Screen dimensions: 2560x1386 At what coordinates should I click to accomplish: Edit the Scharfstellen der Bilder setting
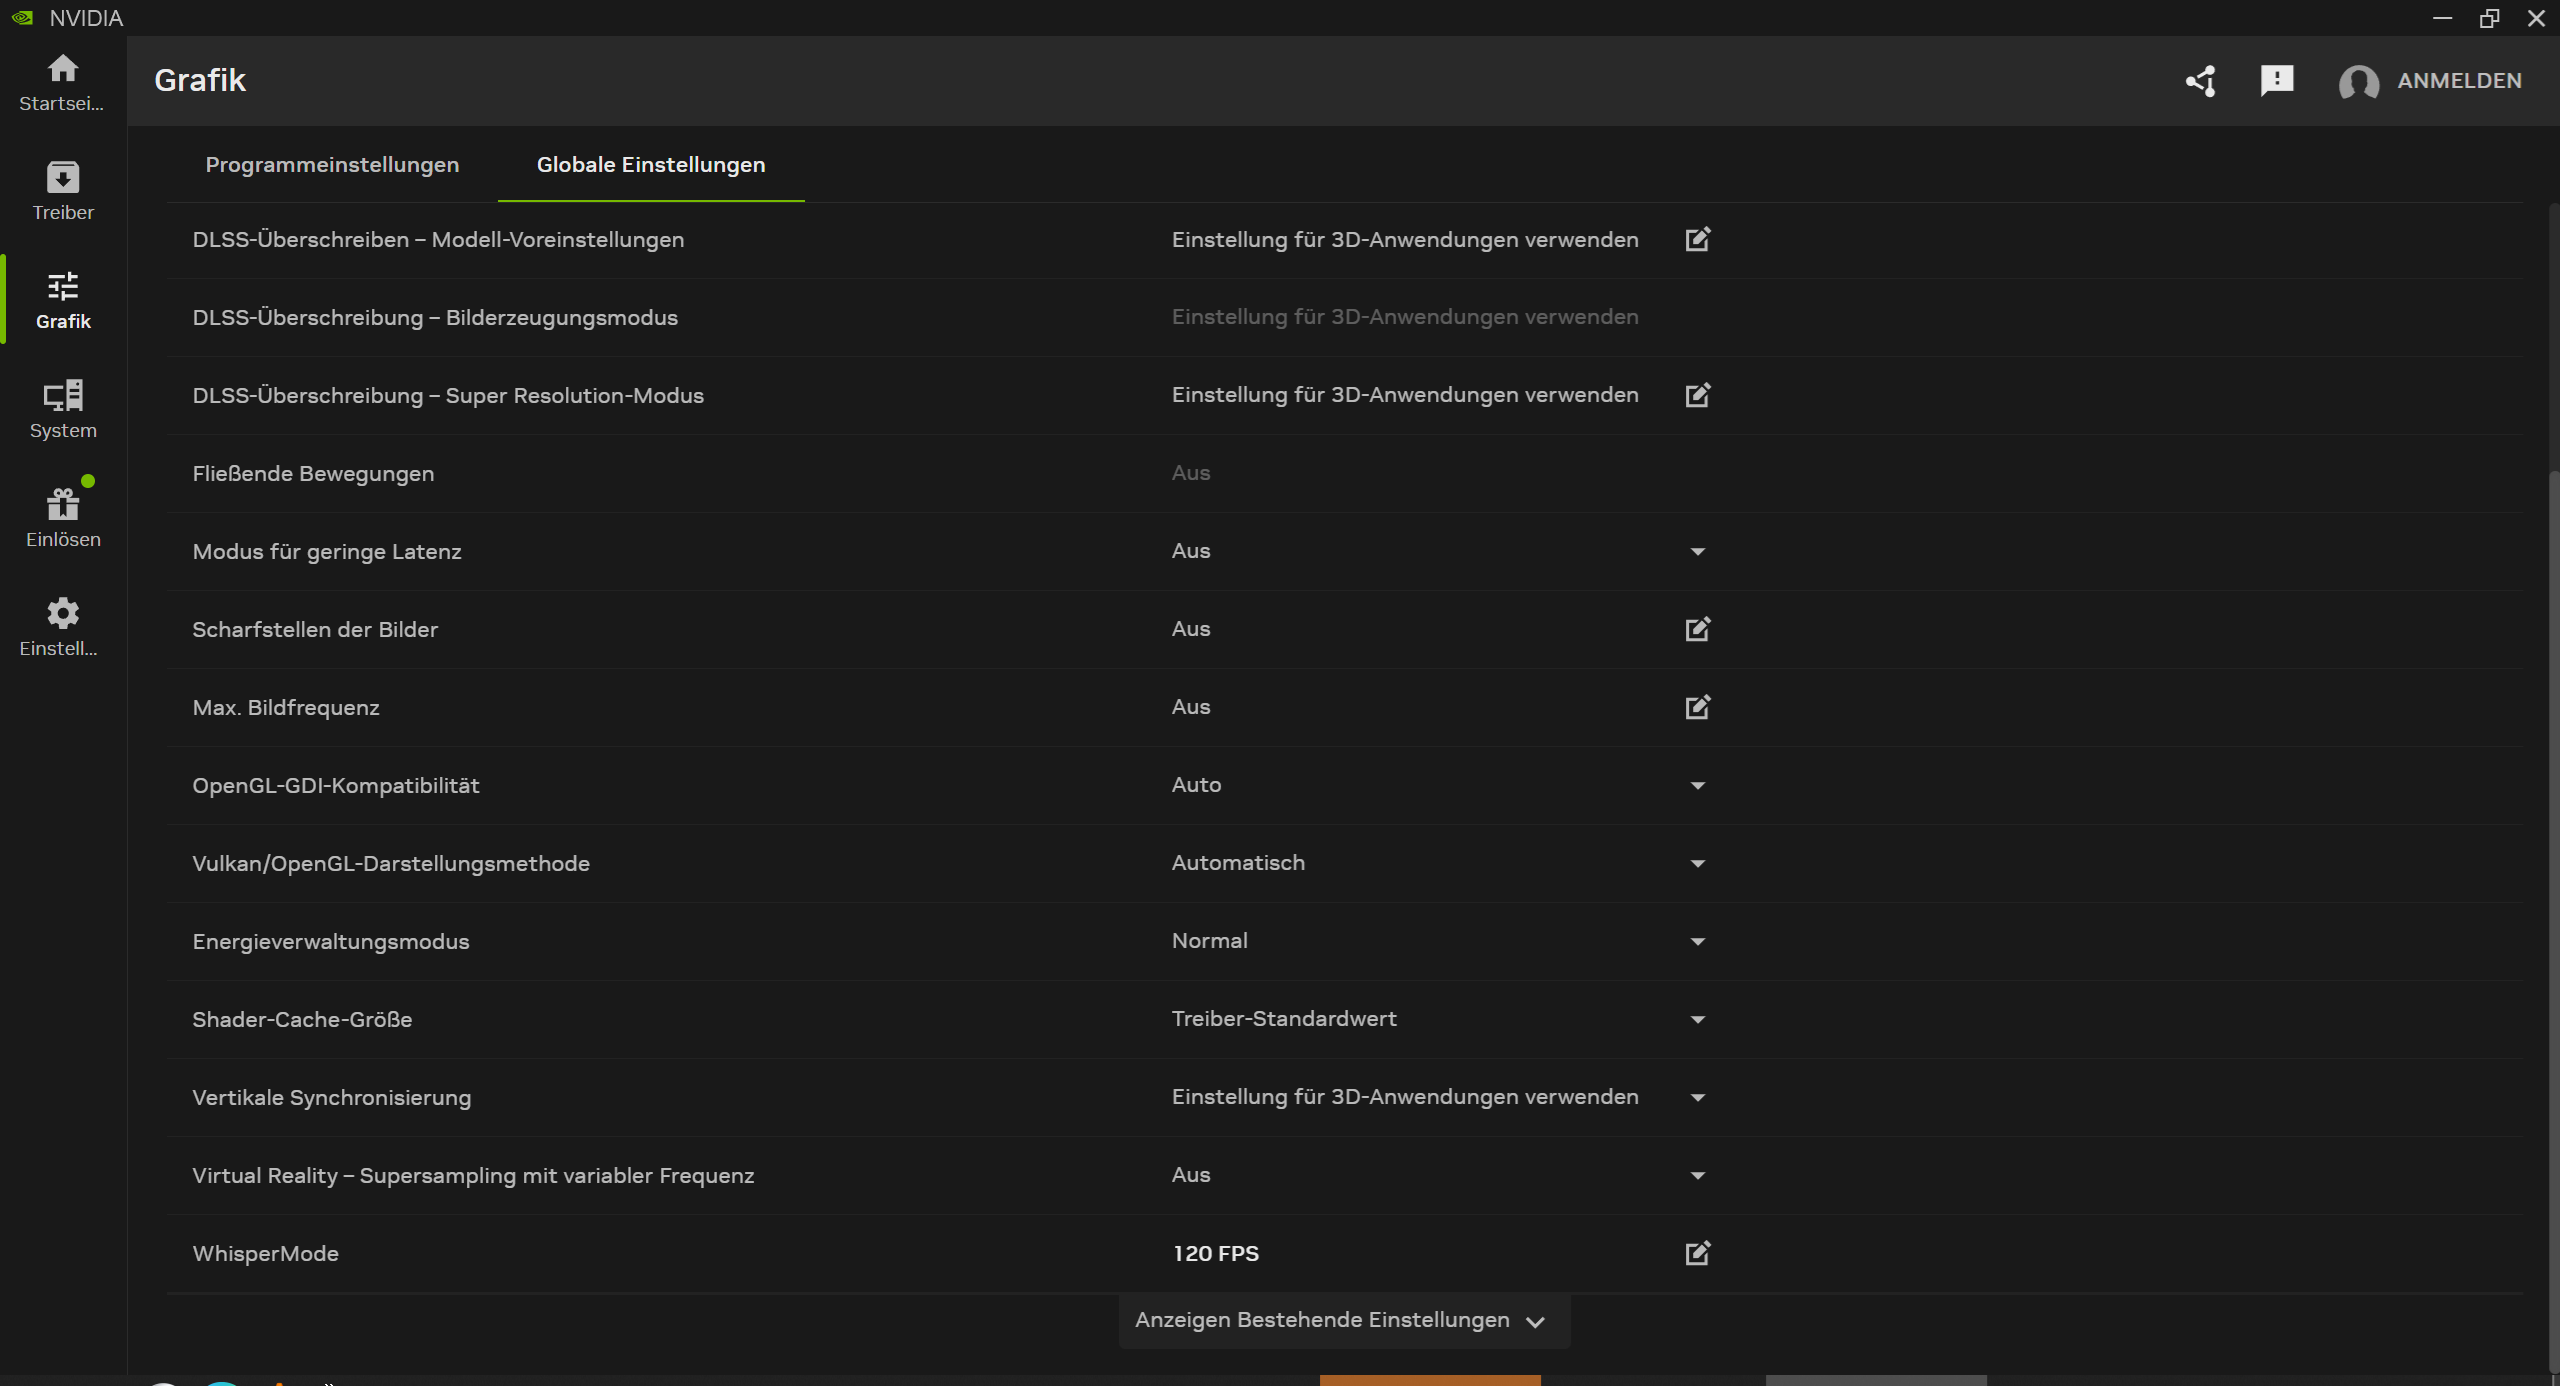point(1697,630)
